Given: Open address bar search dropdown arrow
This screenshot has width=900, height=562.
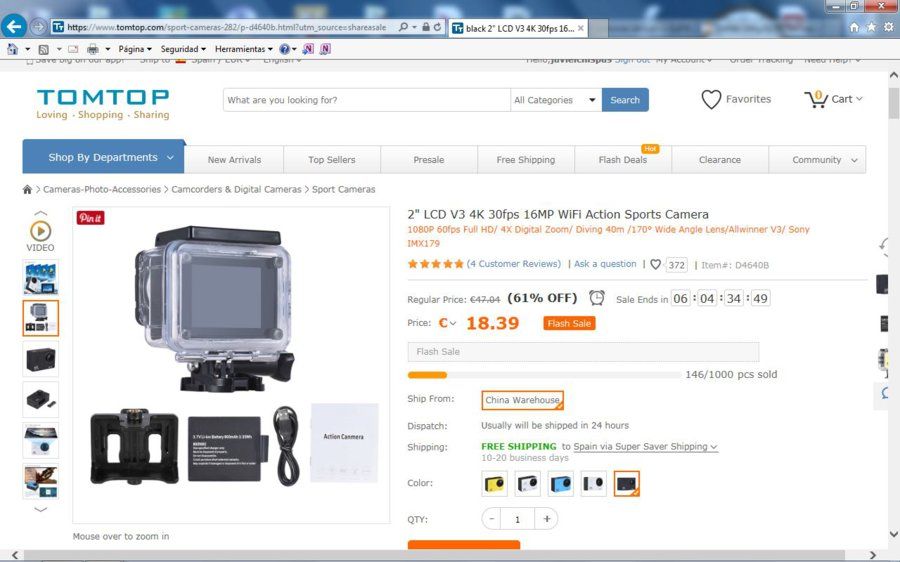Looking at the screenshot, I should [414, 27].
